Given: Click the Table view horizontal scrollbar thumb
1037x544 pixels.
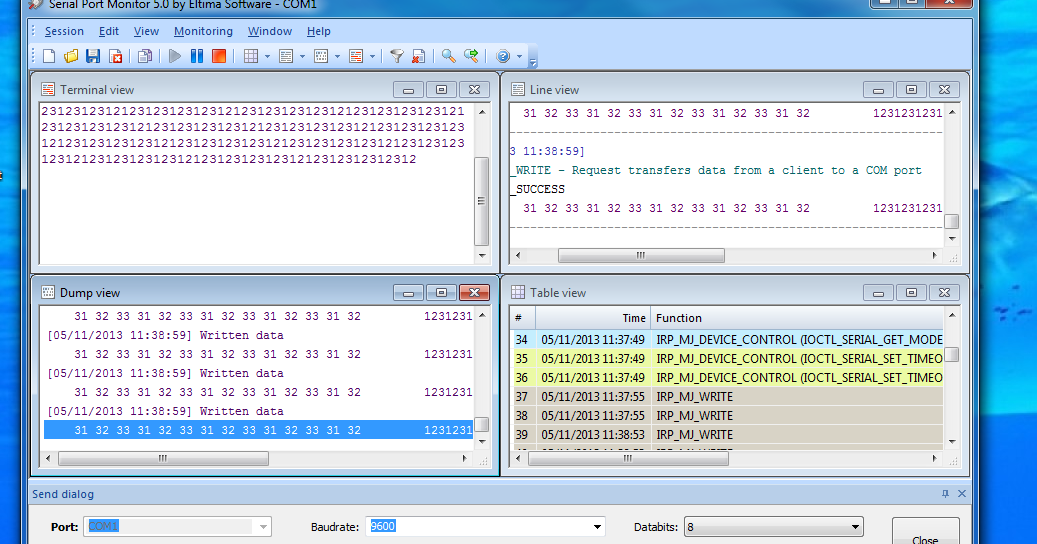Looking at the screenshot, I should click(x=628, y=458).
